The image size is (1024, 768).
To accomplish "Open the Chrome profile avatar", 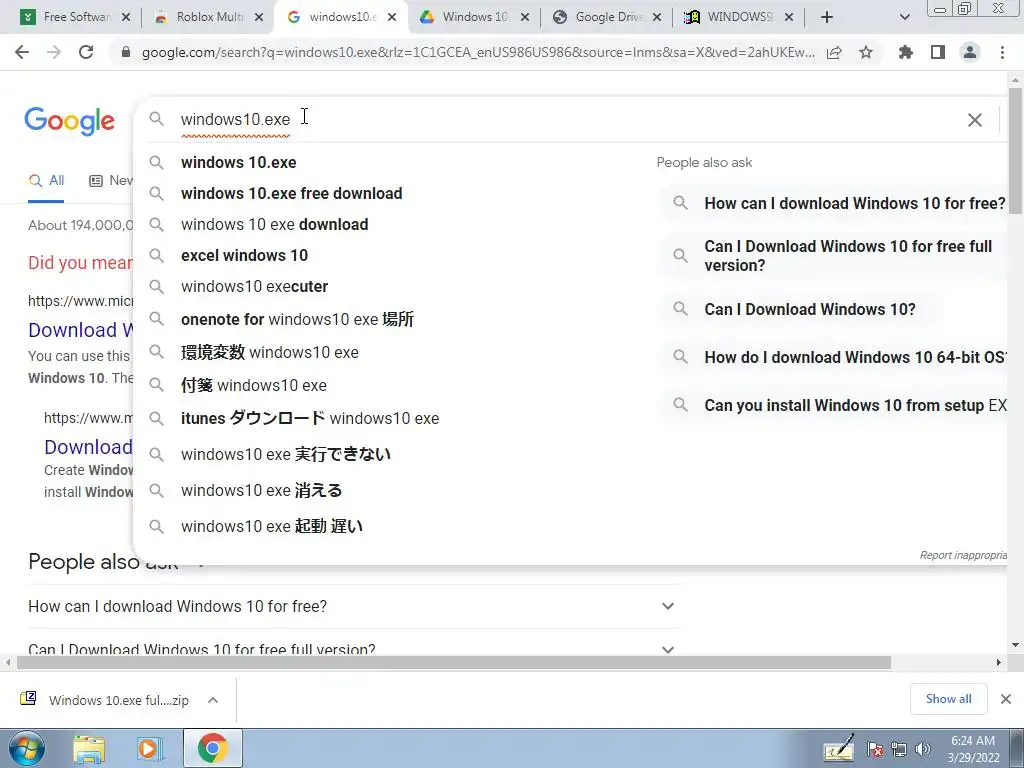I will pyautogui.click(x=970, y=52).
